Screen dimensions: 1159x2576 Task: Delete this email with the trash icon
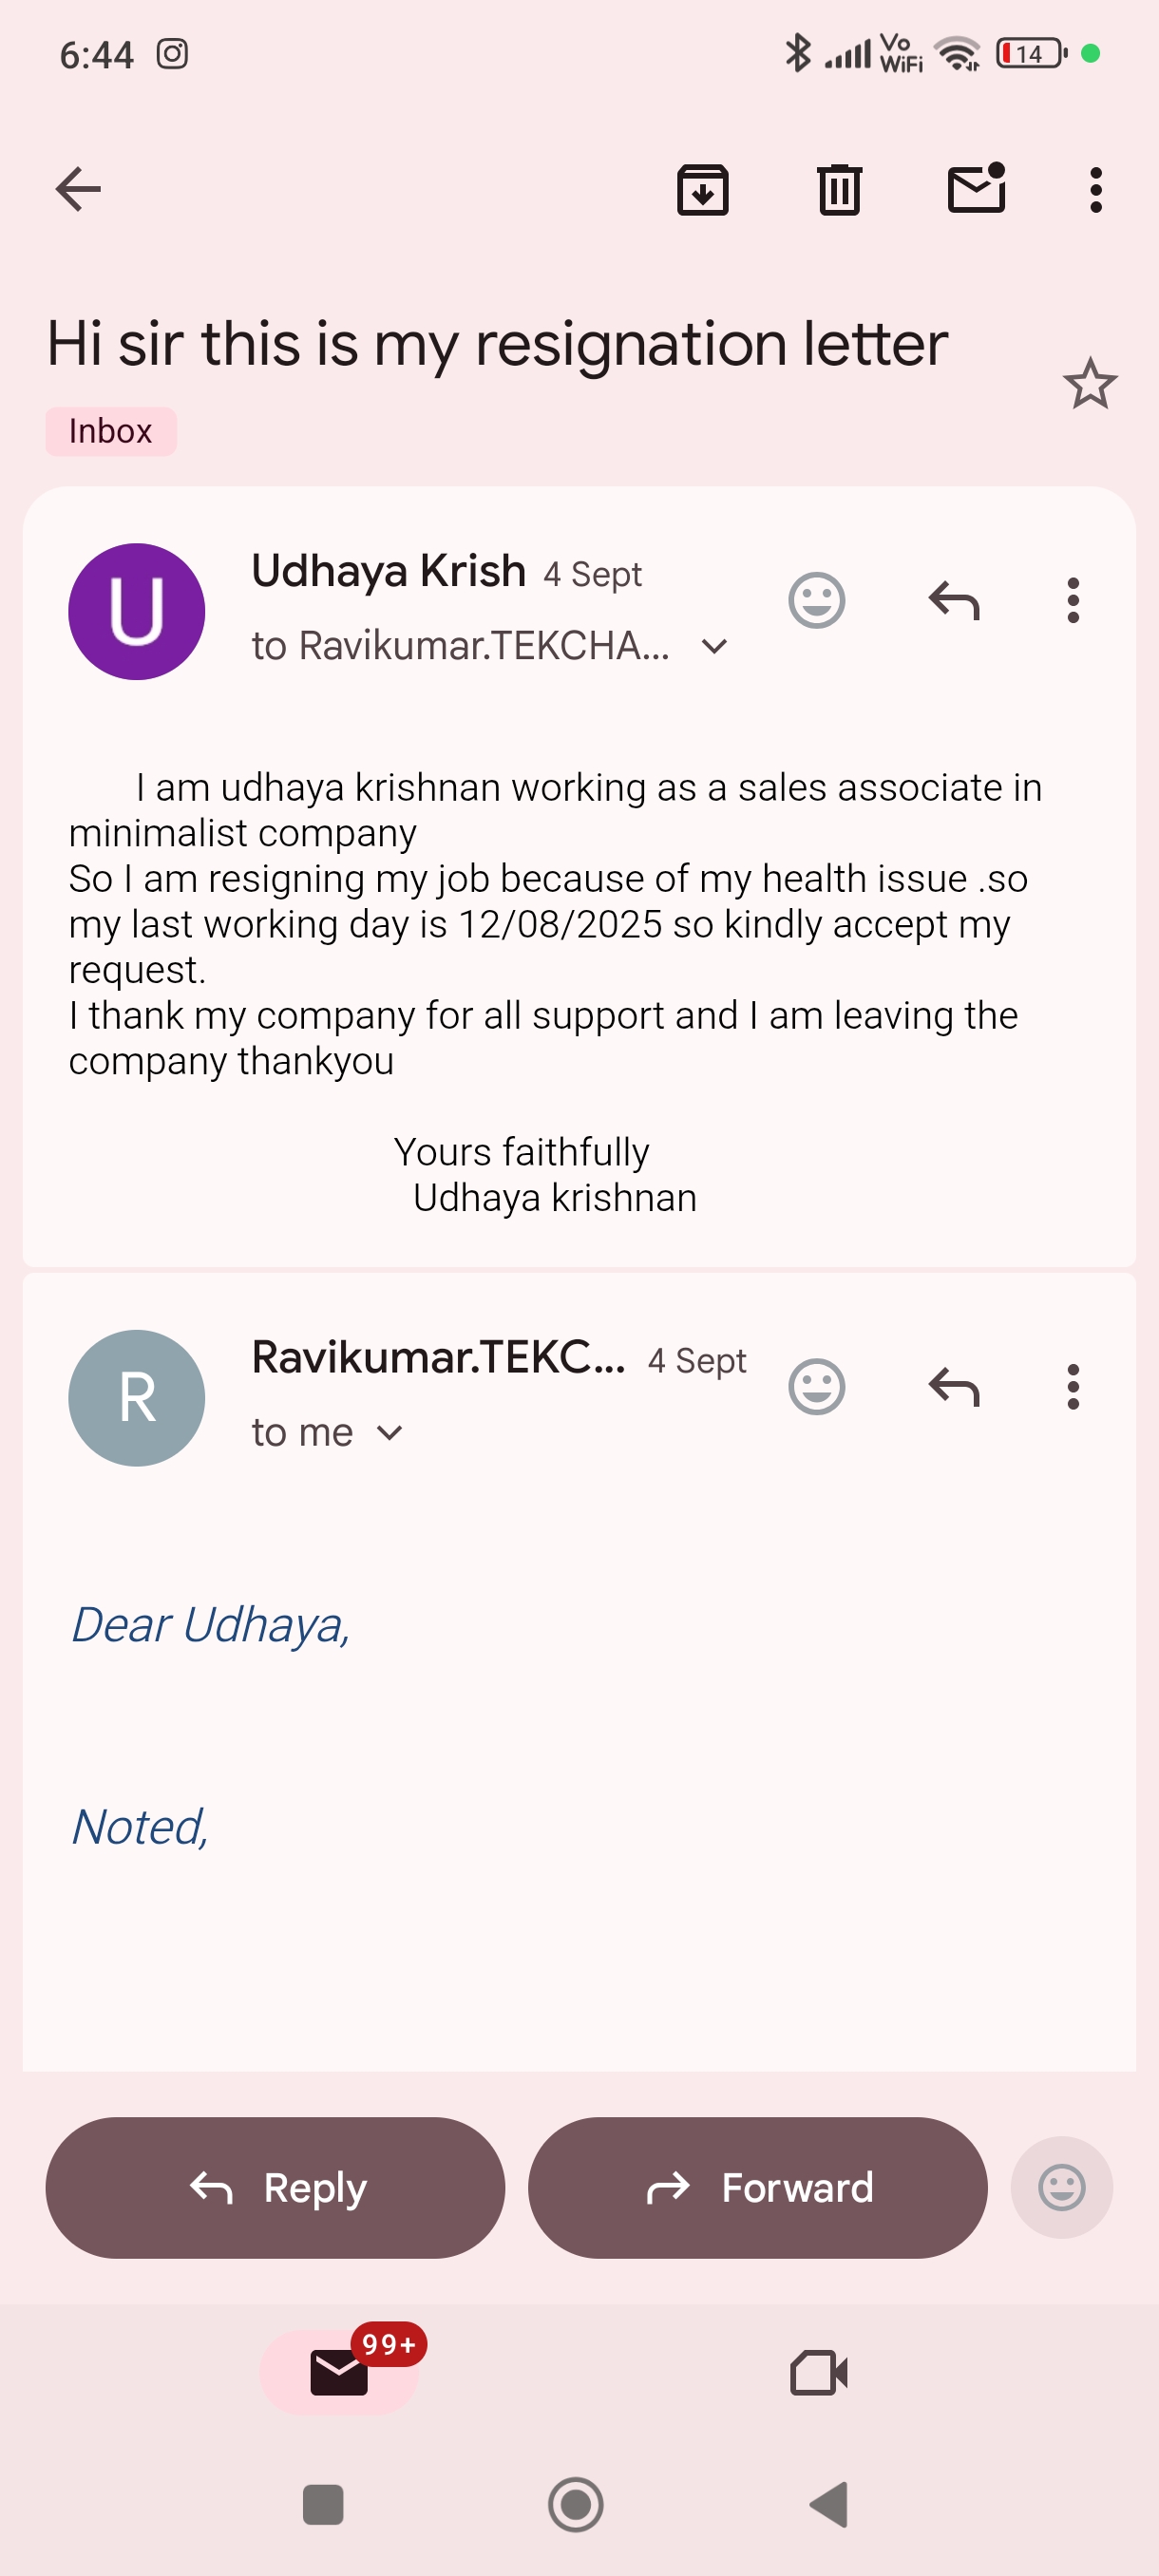click(839, 189)
